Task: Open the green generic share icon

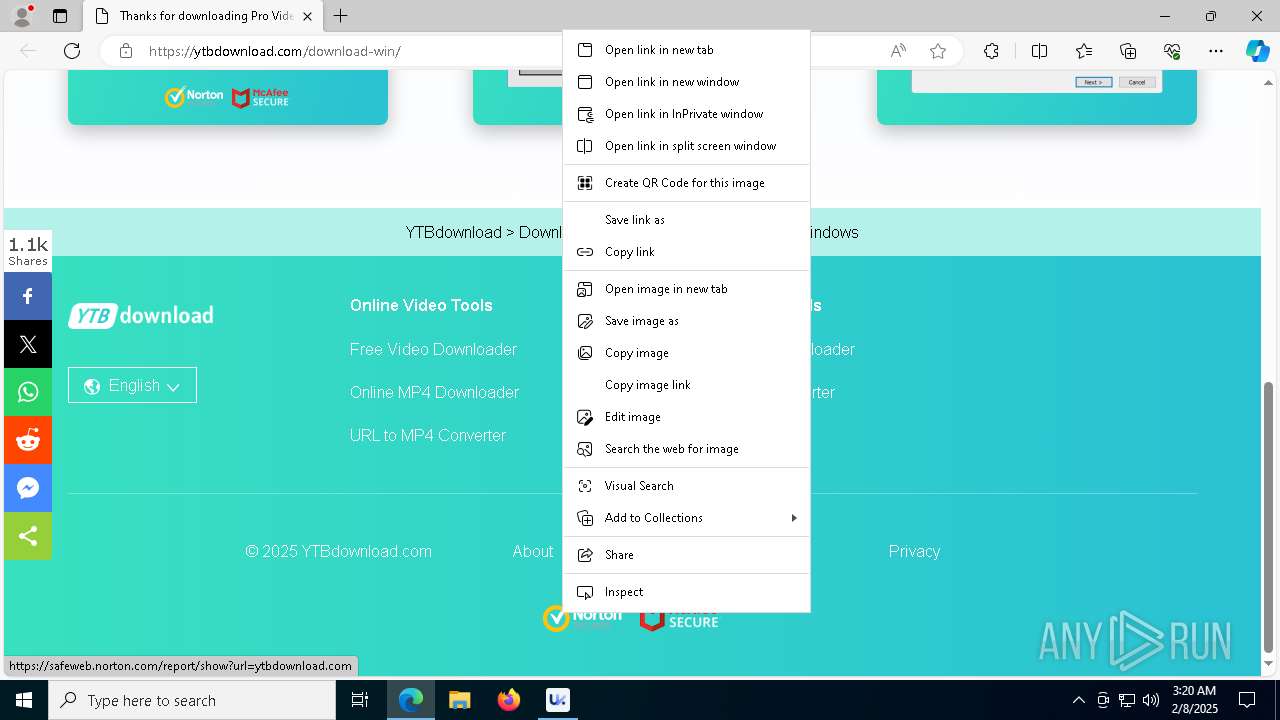Action: pos(28,536)
